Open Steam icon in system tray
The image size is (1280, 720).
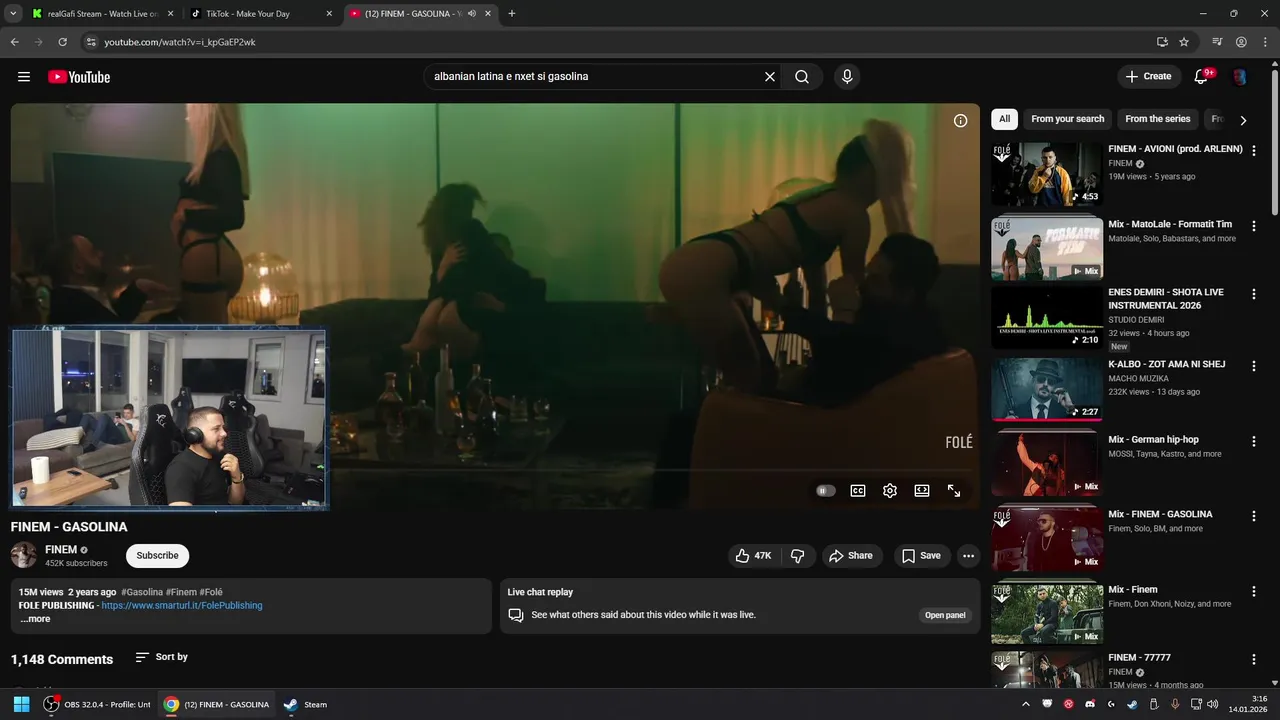1132,704
